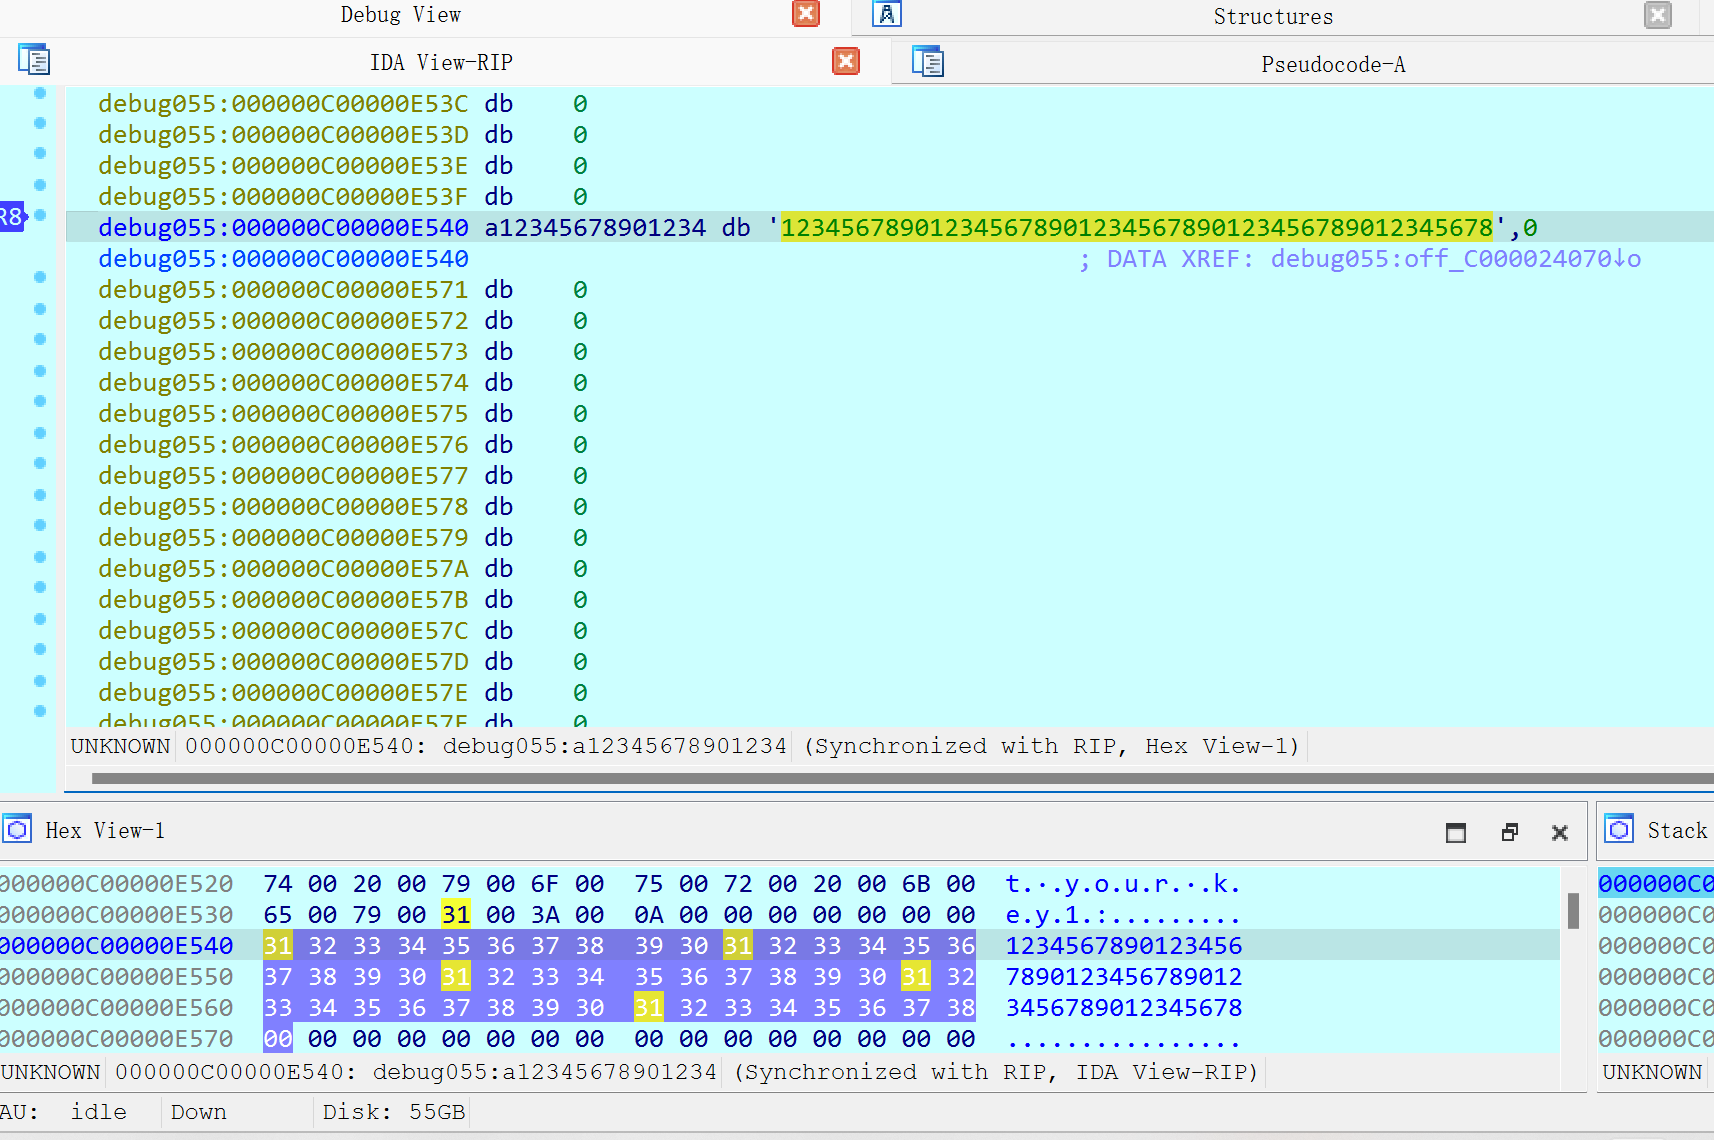The image size is (1714, 1140).
Task: Float the Hex View-1 panel
Action: pyautogui.click(x=1509, y=833)
